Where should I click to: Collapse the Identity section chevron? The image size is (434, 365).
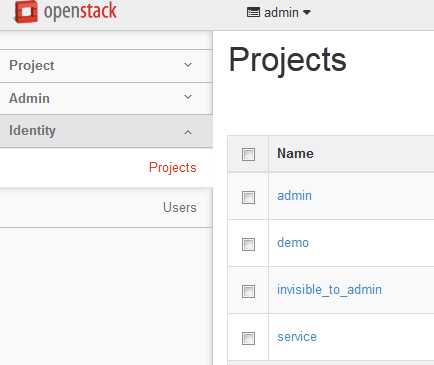click(x=188, y=132)
